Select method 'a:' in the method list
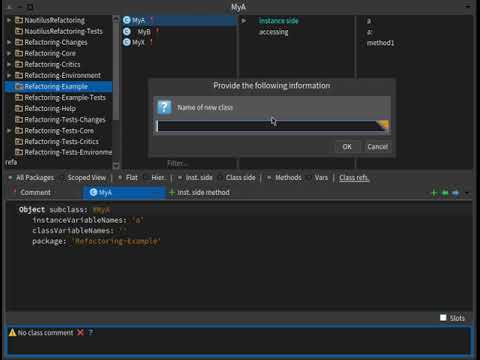The width and height of the screenshot is (480, 360). (369, 32)
